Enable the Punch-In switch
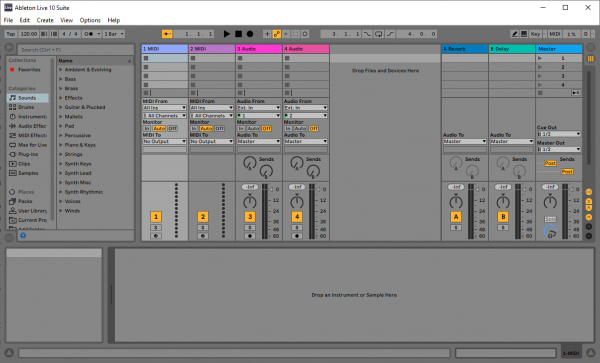The width and height of the screenshot is (600, 363). tap(367, 34)
